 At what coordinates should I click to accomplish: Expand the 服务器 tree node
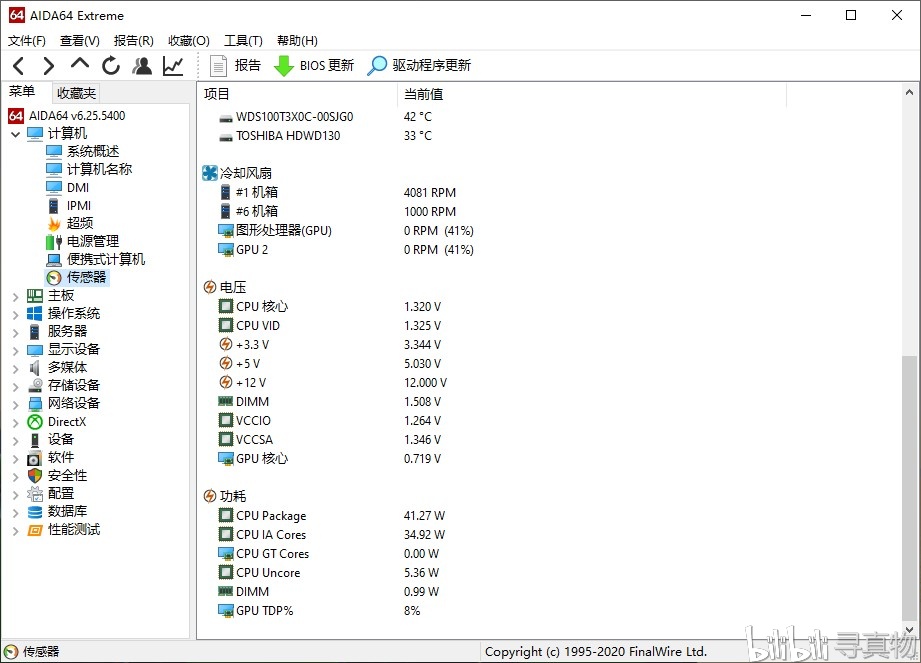pos(15,332)
